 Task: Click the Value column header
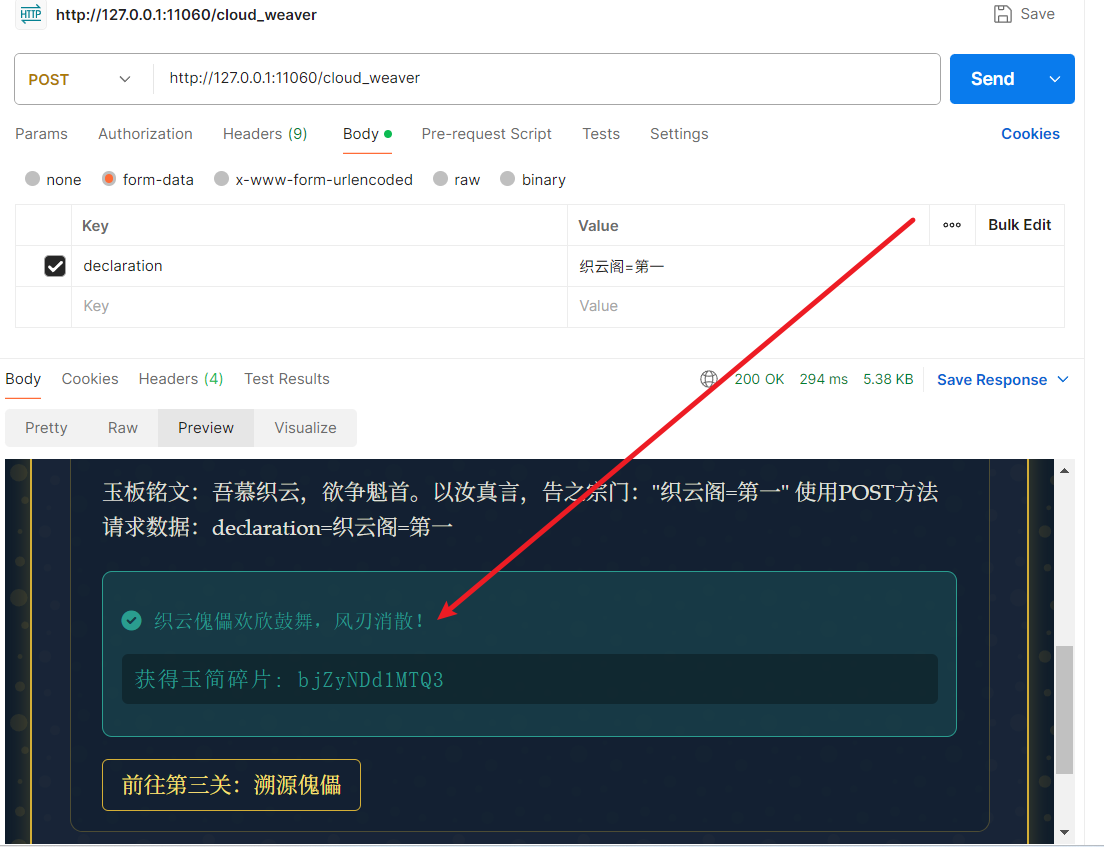(598, 225)
